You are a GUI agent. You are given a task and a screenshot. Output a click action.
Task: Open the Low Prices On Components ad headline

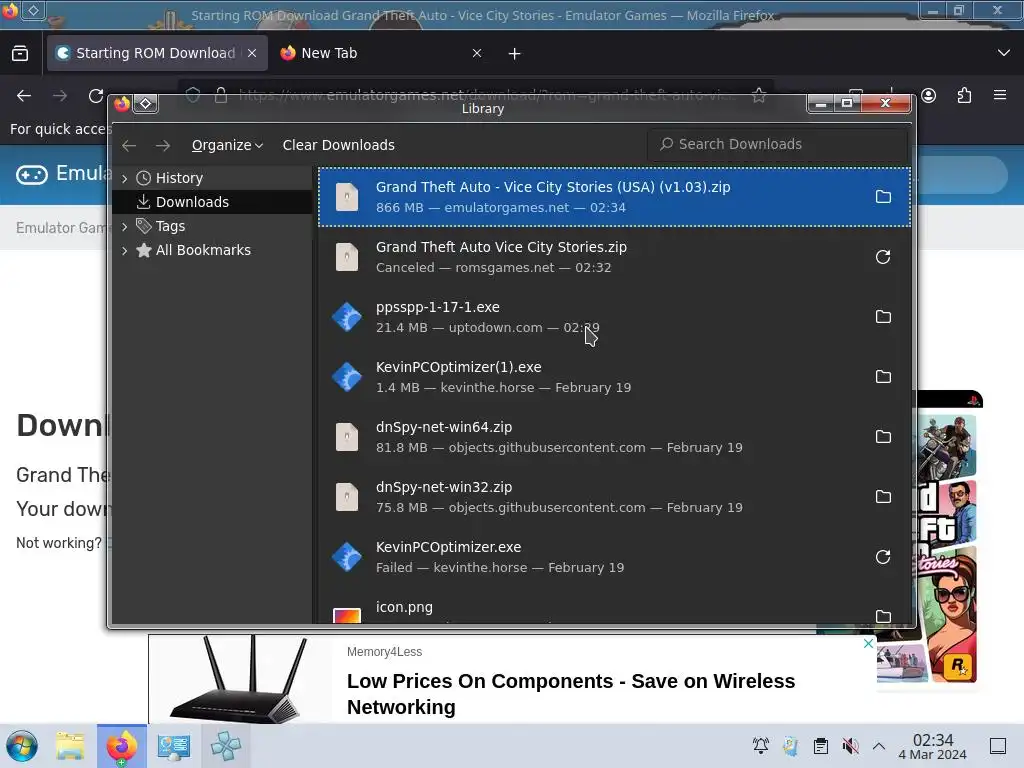pyautogui.click(x=571, y=694)
